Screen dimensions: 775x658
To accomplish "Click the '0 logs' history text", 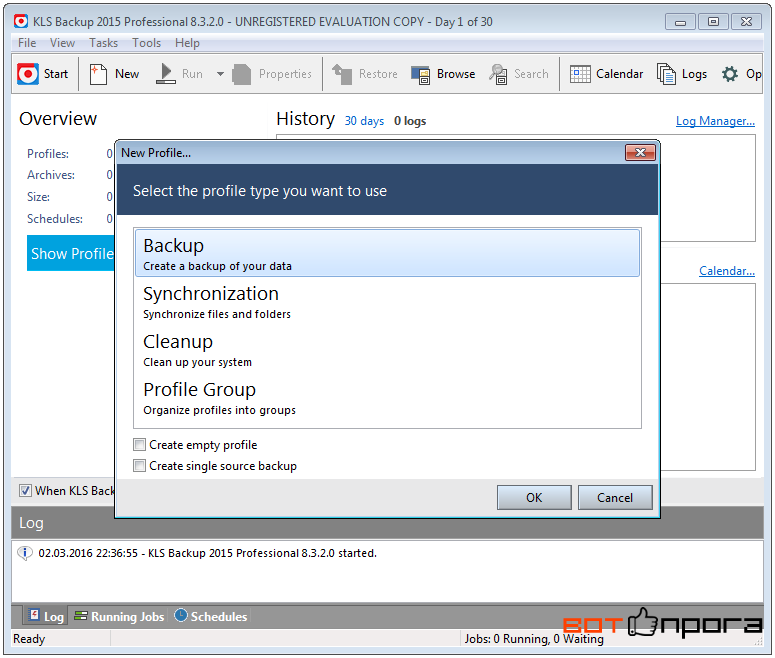I will (x=410, y=121).
